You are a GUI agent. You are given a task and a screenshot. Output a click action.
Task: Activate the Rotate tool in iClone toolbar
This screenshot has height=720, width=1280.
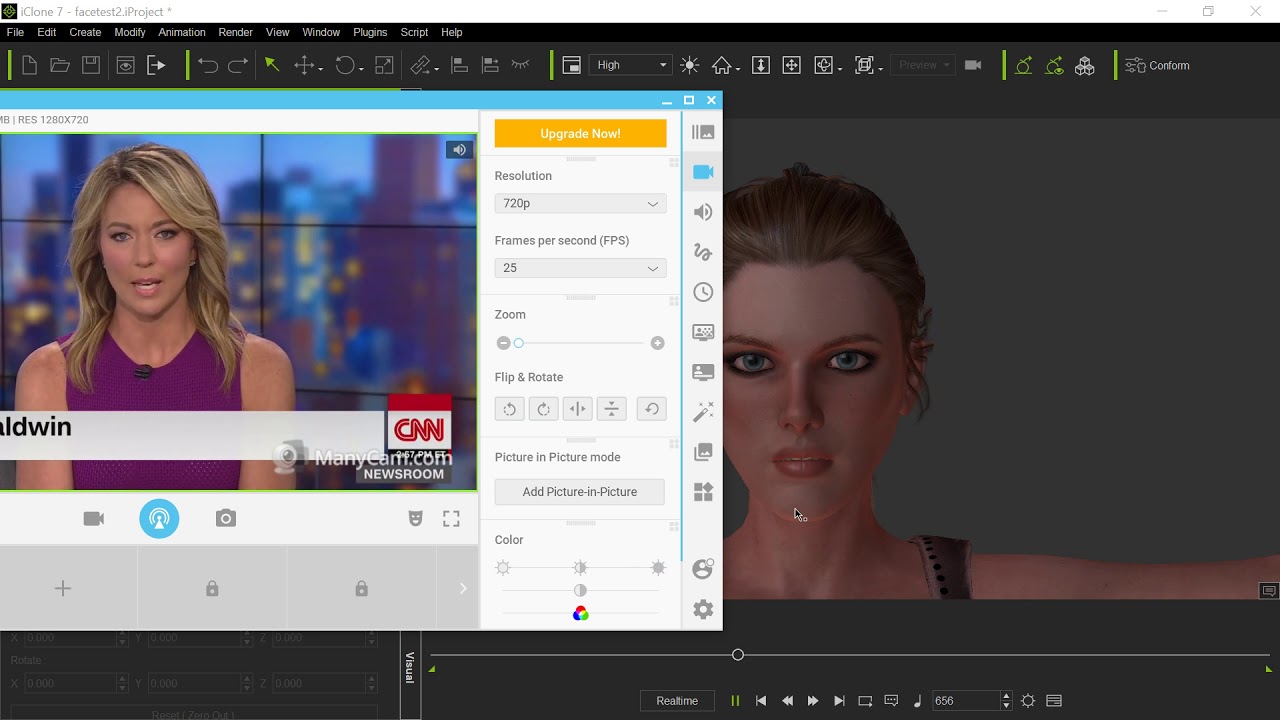(345, 65)
